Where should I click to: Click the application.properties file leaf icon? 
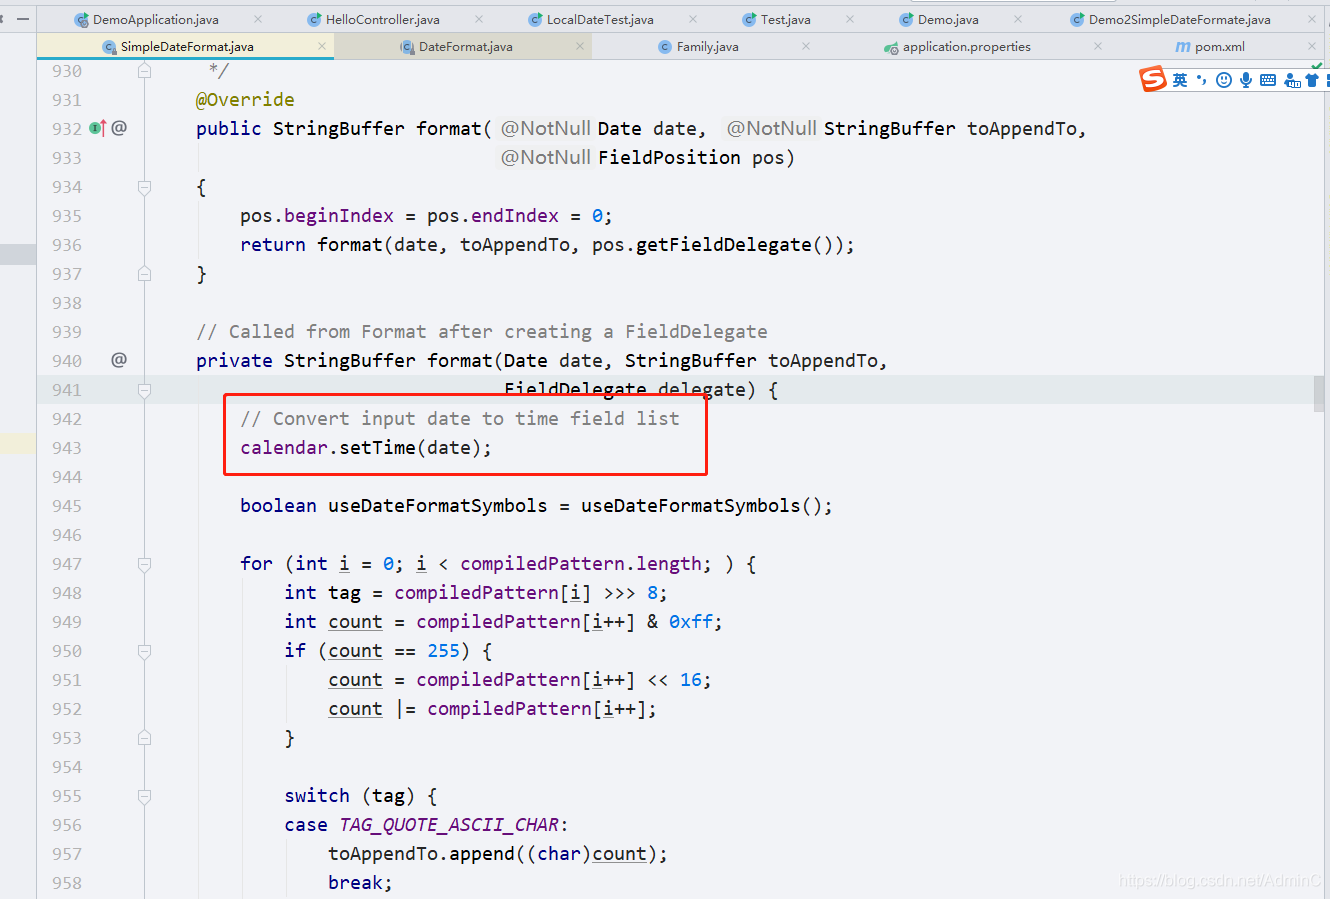(x=891, y=47)
